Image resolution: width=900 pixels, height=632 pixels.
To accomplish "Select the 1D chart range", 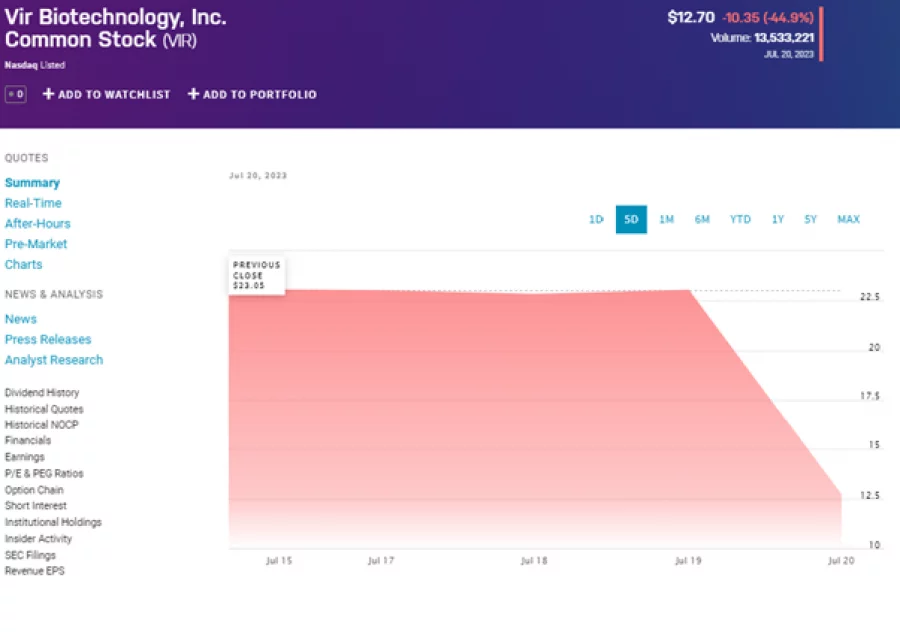I will pos(595,219).
